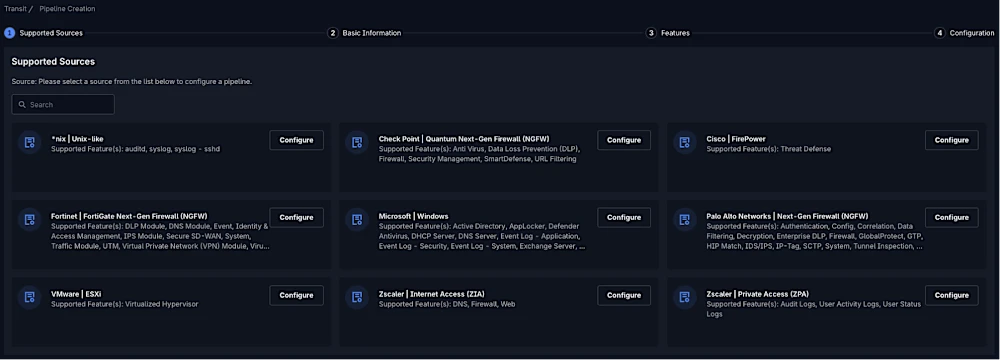Configure Fortinet FortiGate Next-Gen Firewall
Viewport: 1000px width, 360px height.
tap(297, 218)
